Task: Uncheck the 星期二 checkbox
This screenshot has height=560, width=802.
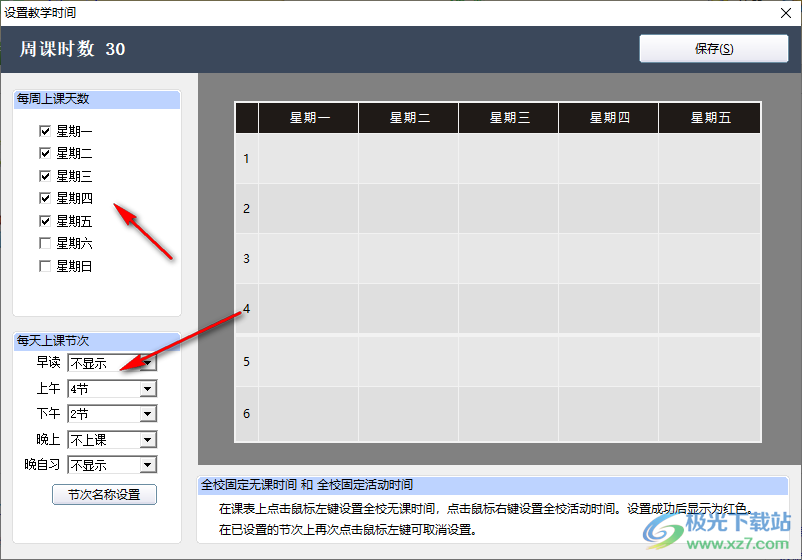Action: point(45,153)
